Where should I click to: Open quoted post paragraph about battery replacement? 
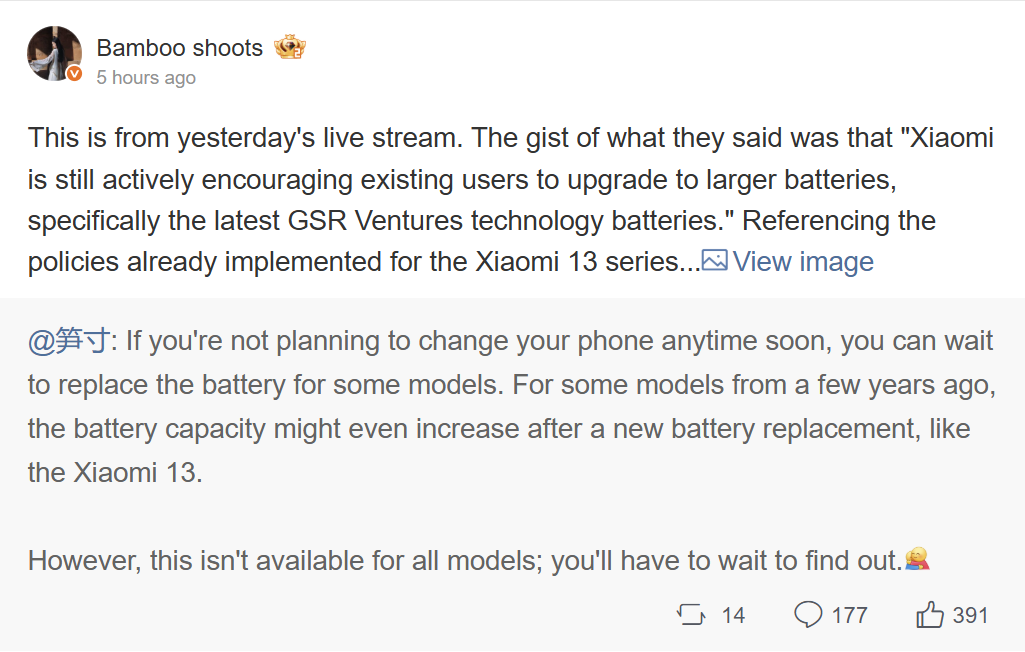tap(512, 407)
